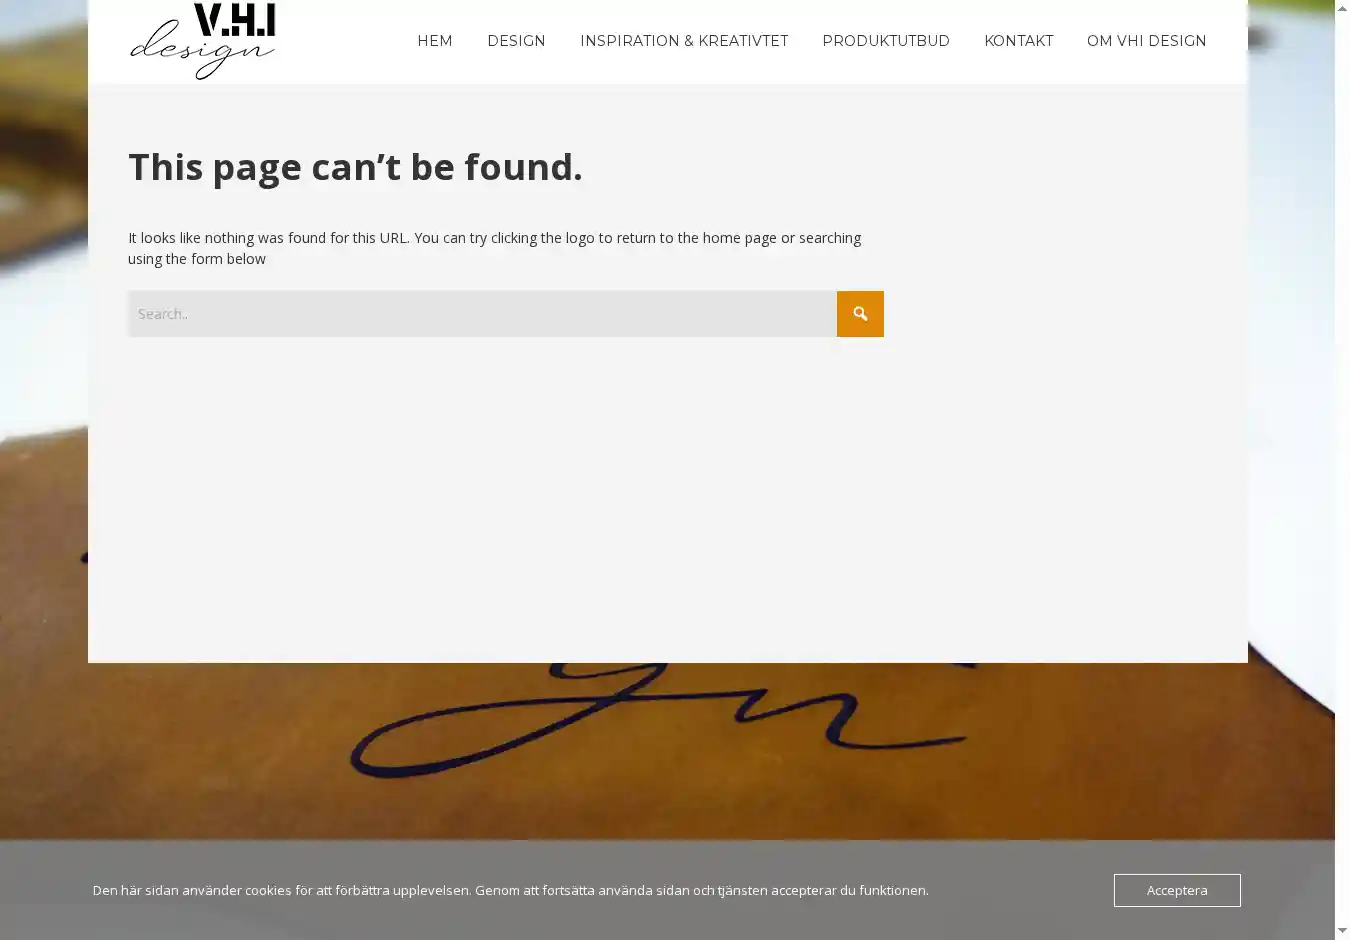Open the HEM menu item
This screenshot has width=1350, height=940.
[x=435, y=41]
